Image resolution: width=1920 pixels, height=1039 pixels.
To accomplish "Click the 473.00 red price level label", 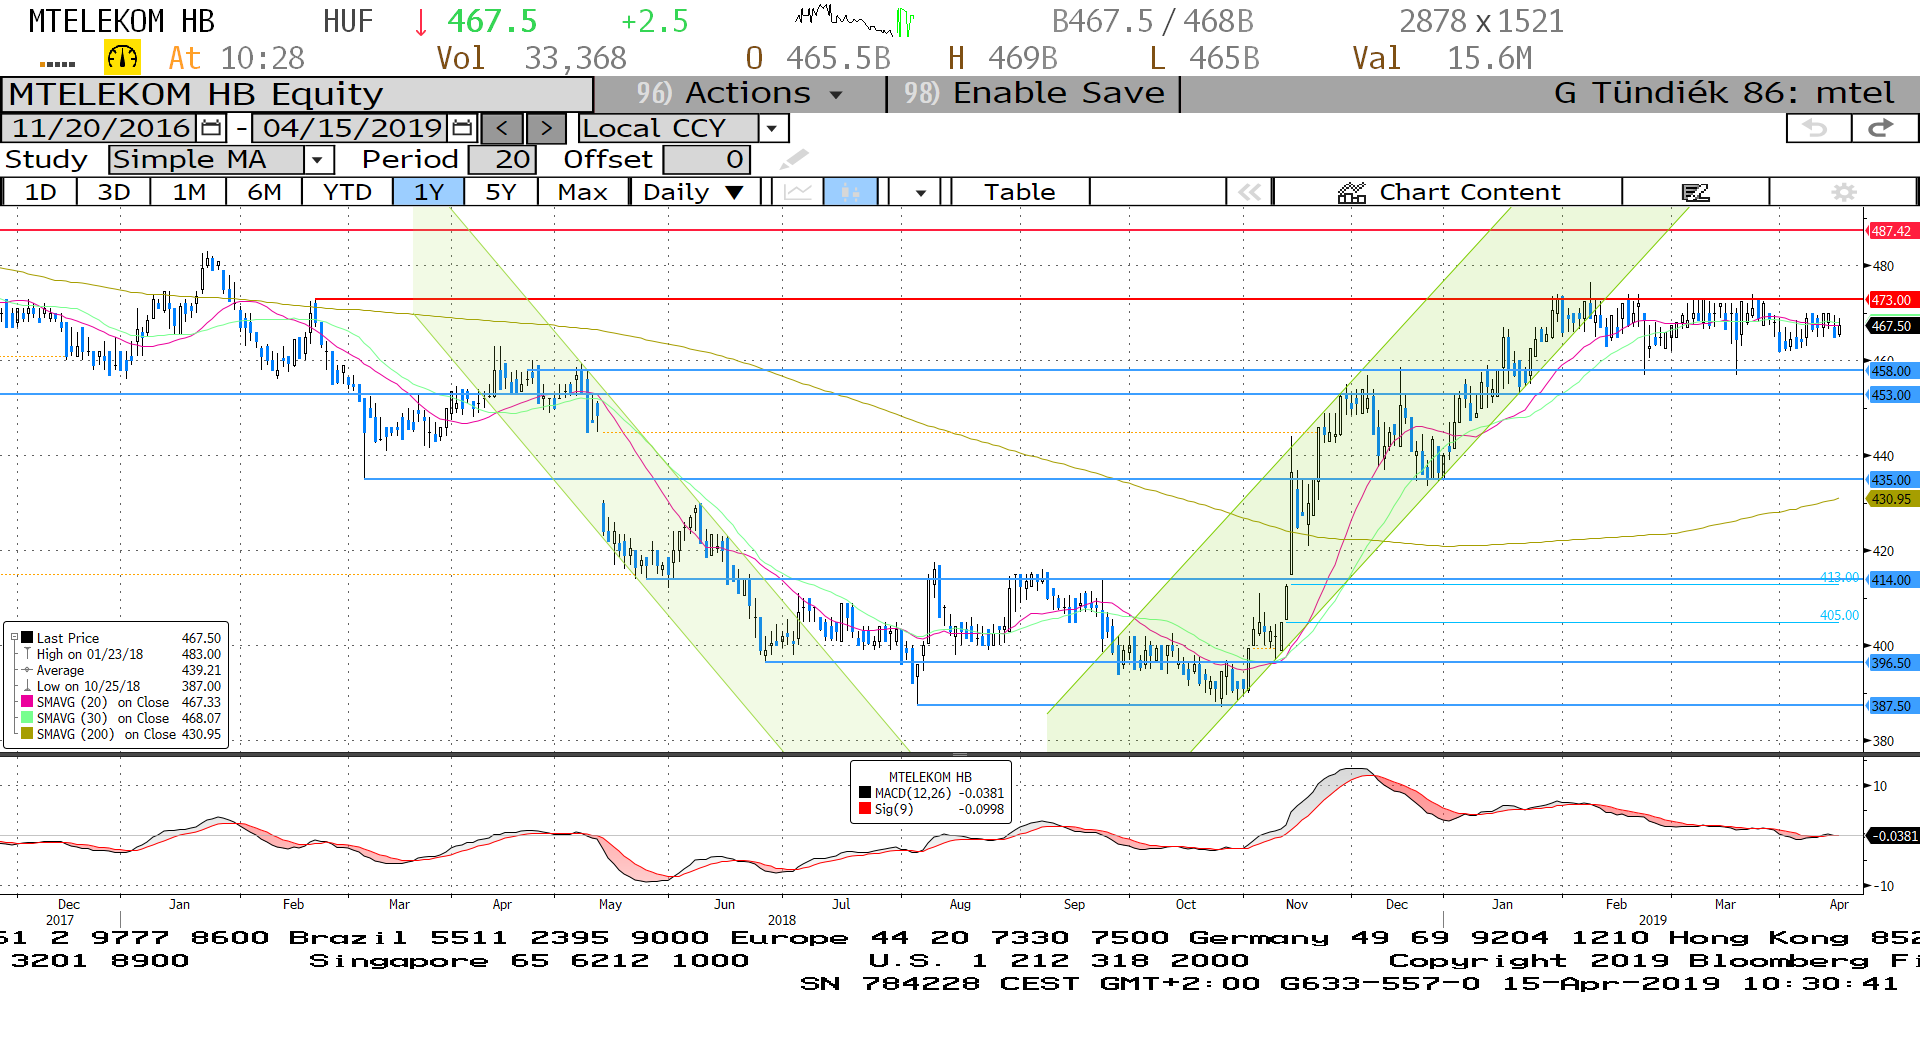I will pyautogui.click(x=1891, y=300).
